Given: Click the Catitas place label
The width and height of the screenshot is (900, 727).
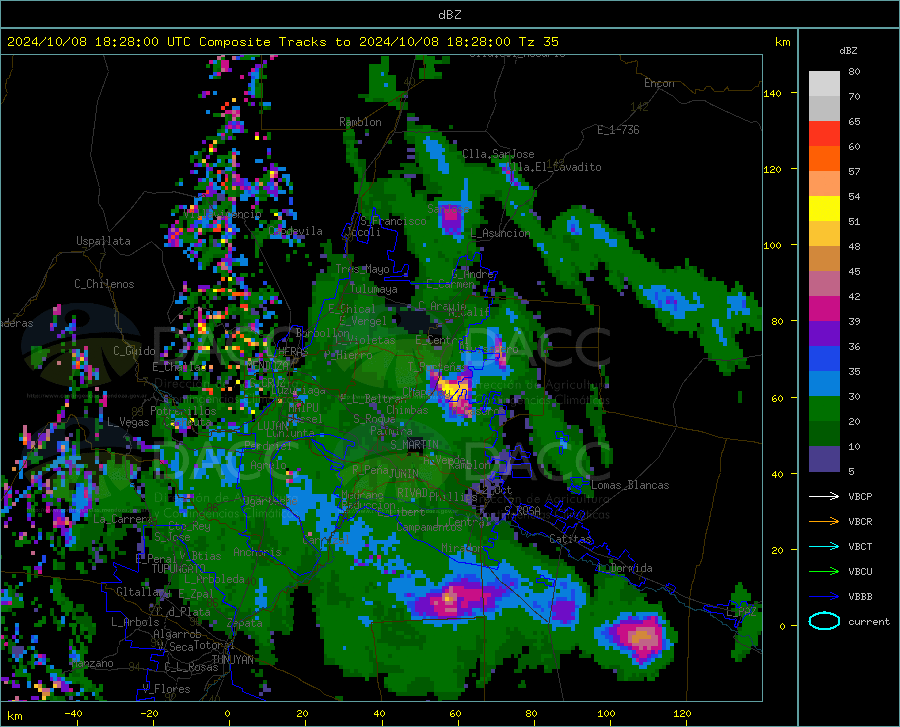Looking at the screenshot, I should pyautogui.click(x=570, y=539).
